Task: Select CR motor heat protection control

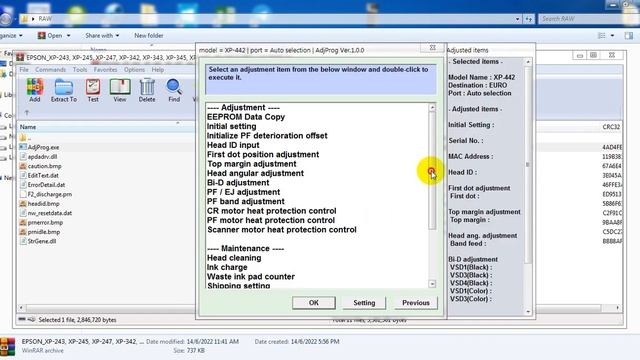Action: tap(271, 211)
